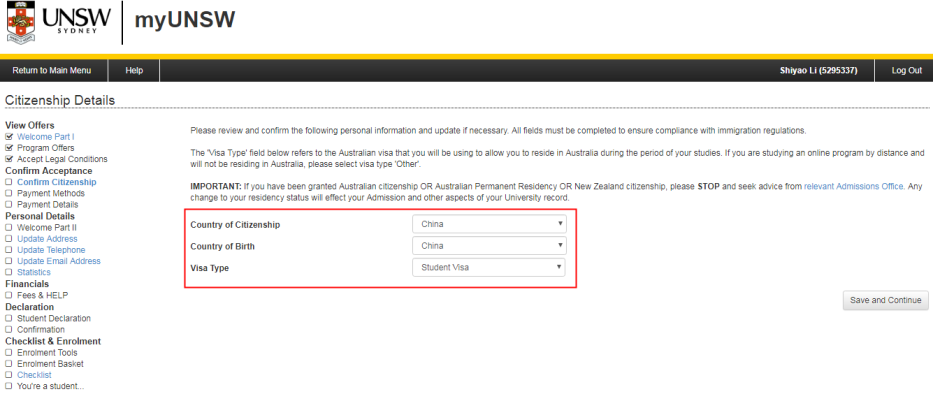Click Save and Continue button
The height and width of the screenshot is (401, 933).
pos(885,300)
